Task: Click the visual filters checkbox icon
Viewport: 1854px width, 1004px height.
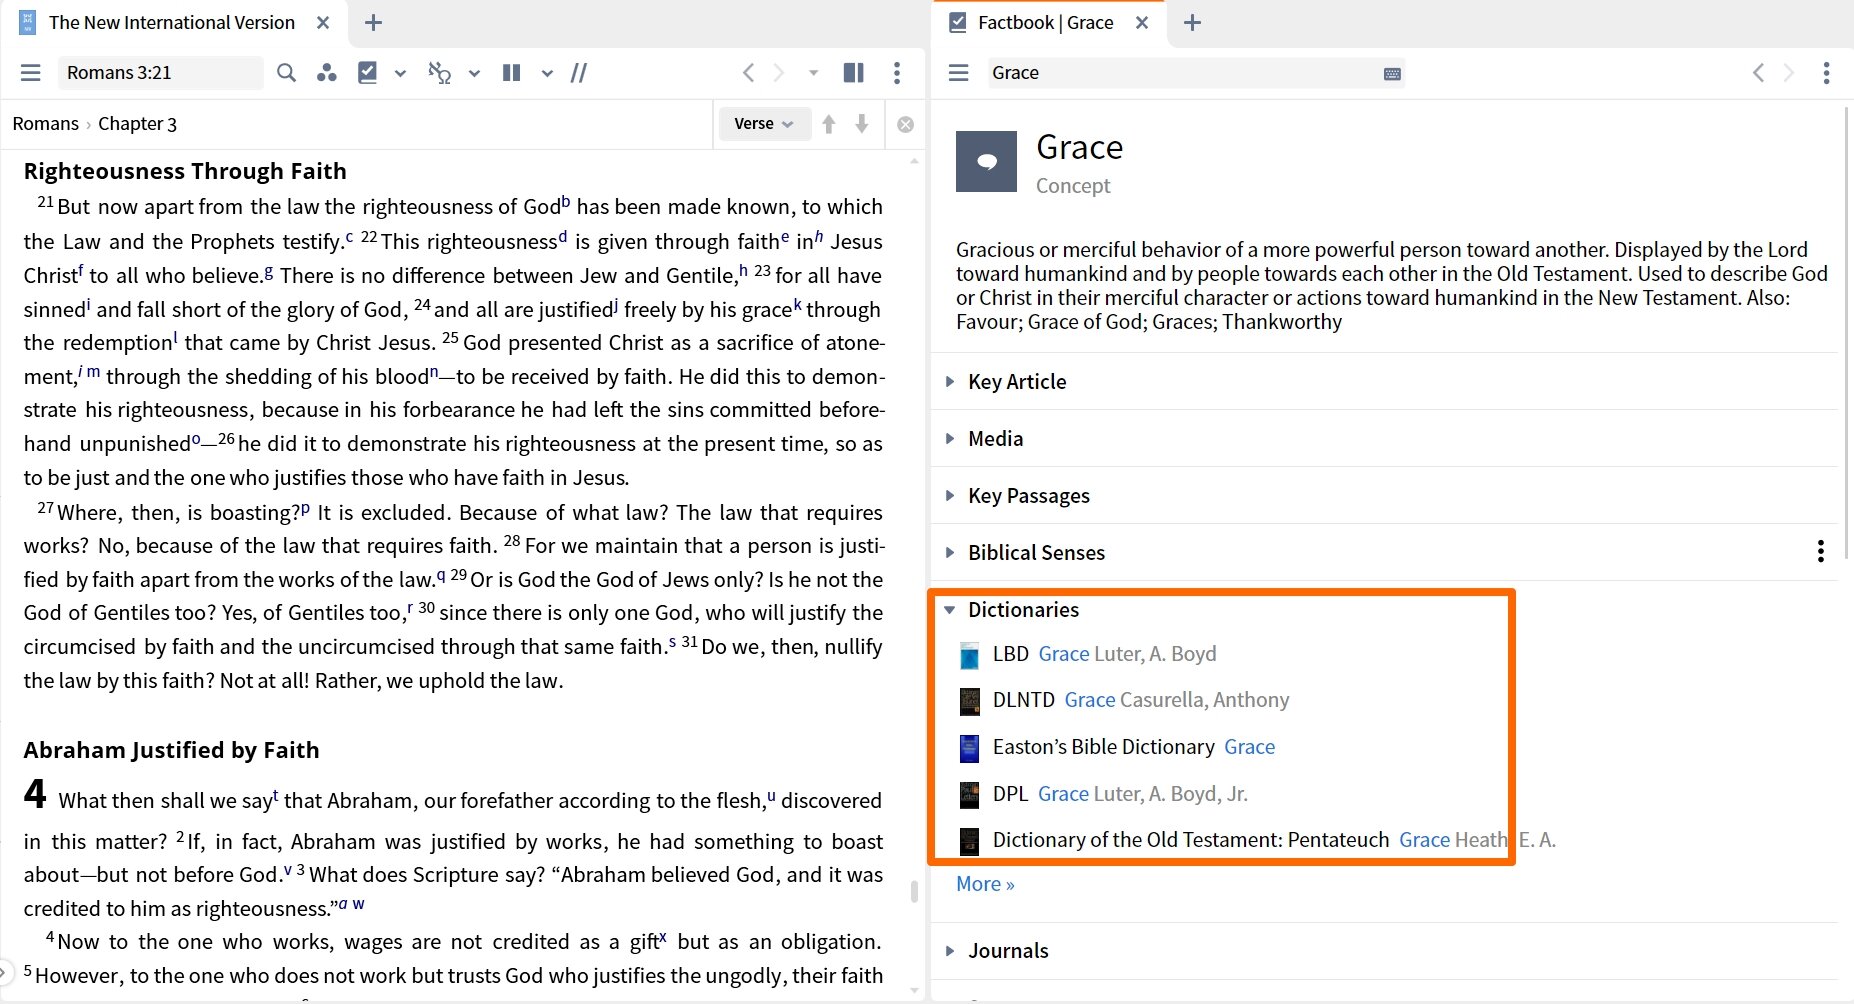Action: (x=368, y=72)
